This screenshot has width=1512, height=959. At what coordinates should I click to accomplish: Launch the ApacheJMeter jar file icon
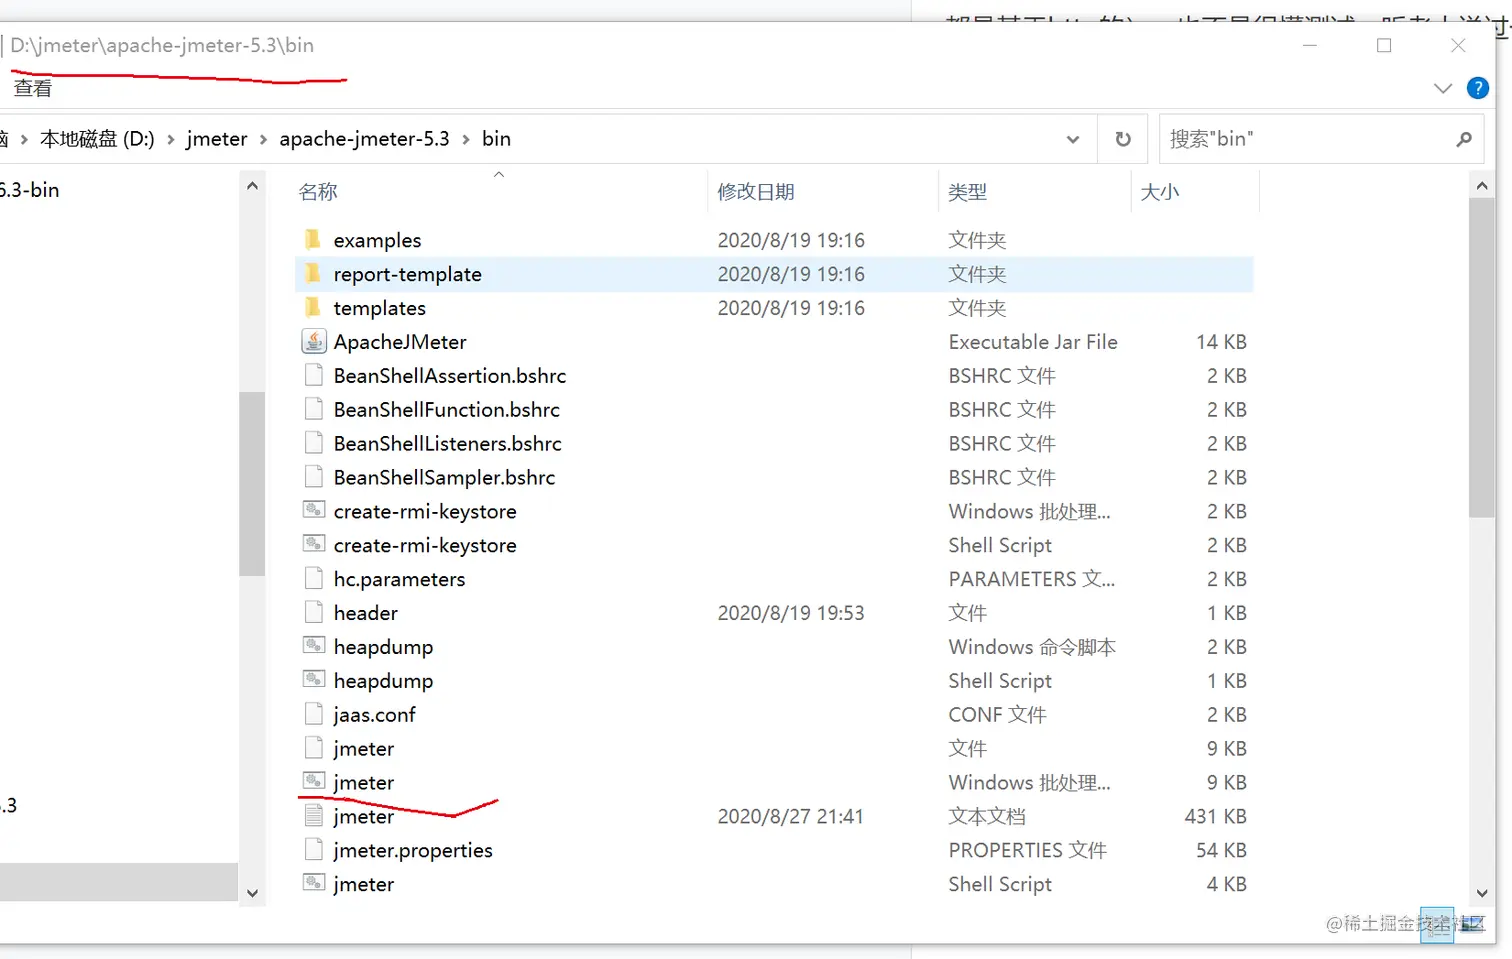(314, 342)
